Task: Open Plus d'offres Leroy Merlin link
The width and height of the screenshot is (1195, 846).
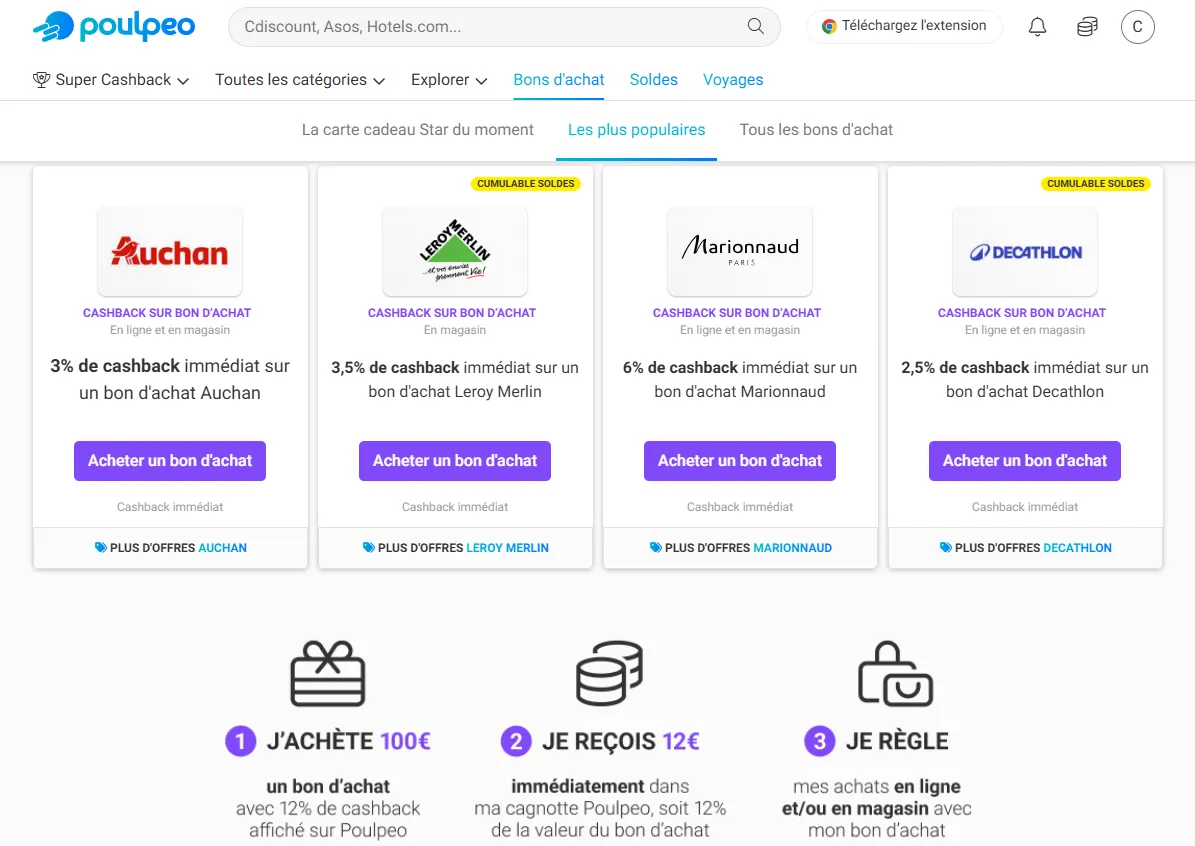Action: pyautogui.click(x=456, y=547)
